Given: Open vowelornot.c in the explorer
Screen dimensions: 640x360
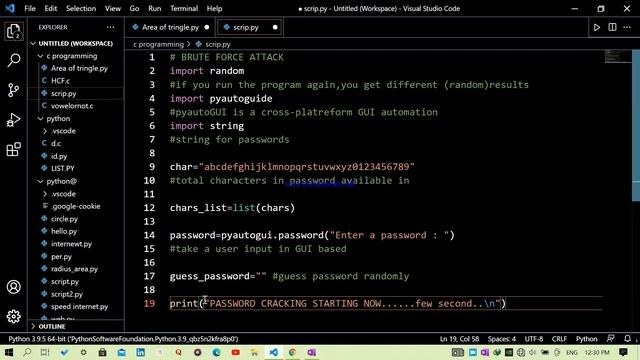Looking at the screenshot, I should (x=72, y=106).
